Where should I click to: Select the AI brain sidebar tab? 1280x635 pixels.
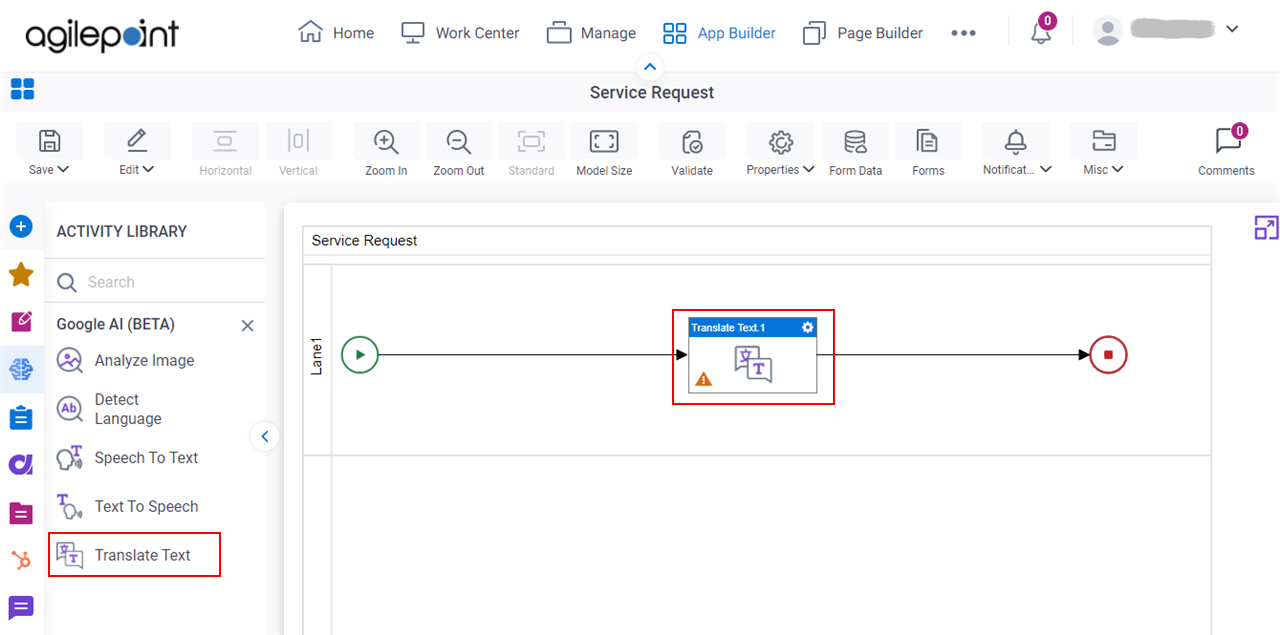point(21,370)
